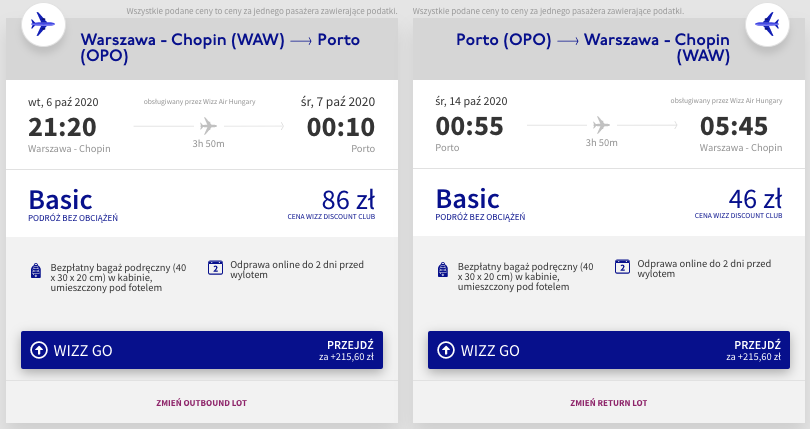The height and width of the screenshot is (429, 810).
Task: Click the ZMIEŃ OUTBOUND LOT link
Action: pos(201,403)
